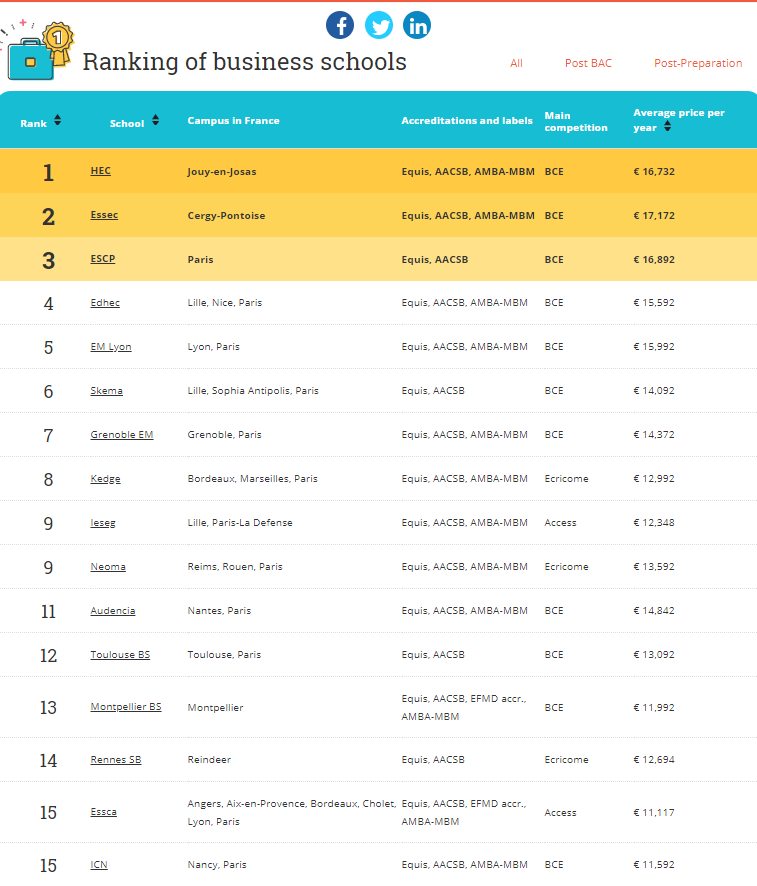757x886 pixels.
Task: Visit the Edhec school page
Action: (x=105, y=303)
